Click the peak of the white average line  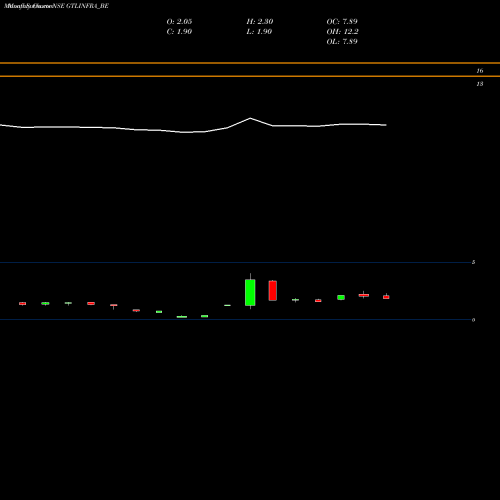250,118
